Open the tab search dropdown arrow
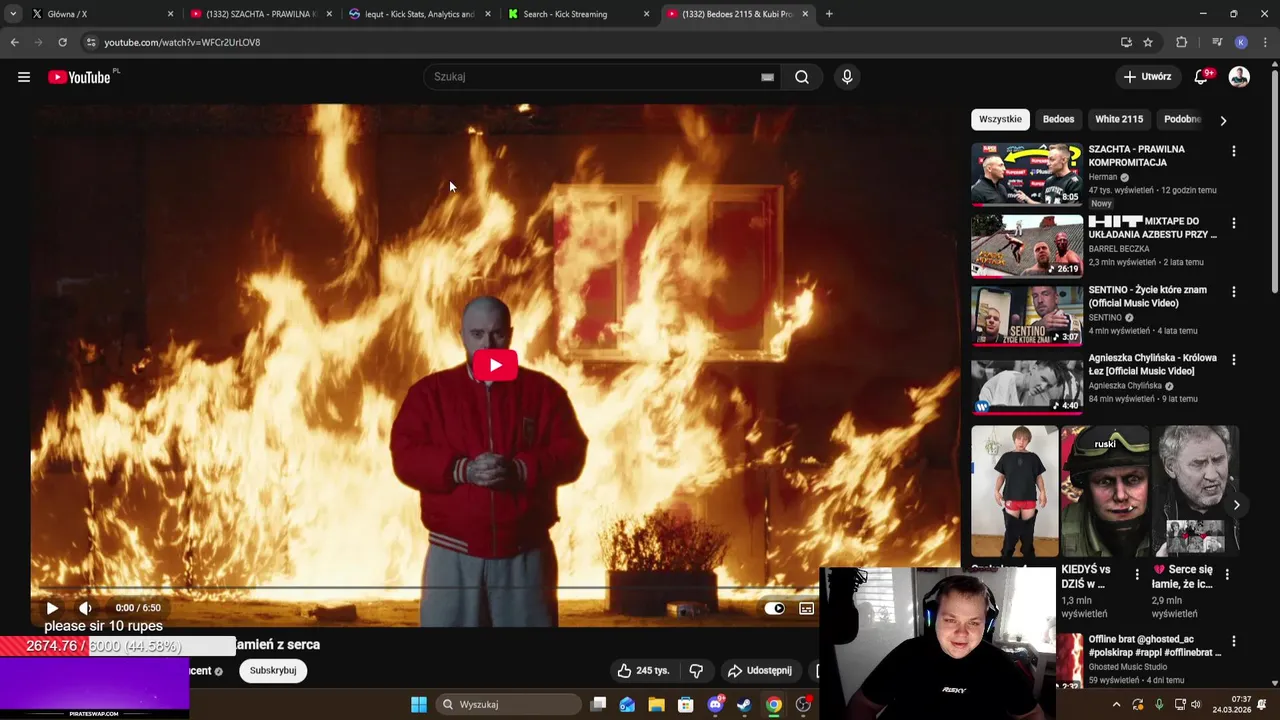Screen dimensions: 1280x720 [x=12, y=14]
